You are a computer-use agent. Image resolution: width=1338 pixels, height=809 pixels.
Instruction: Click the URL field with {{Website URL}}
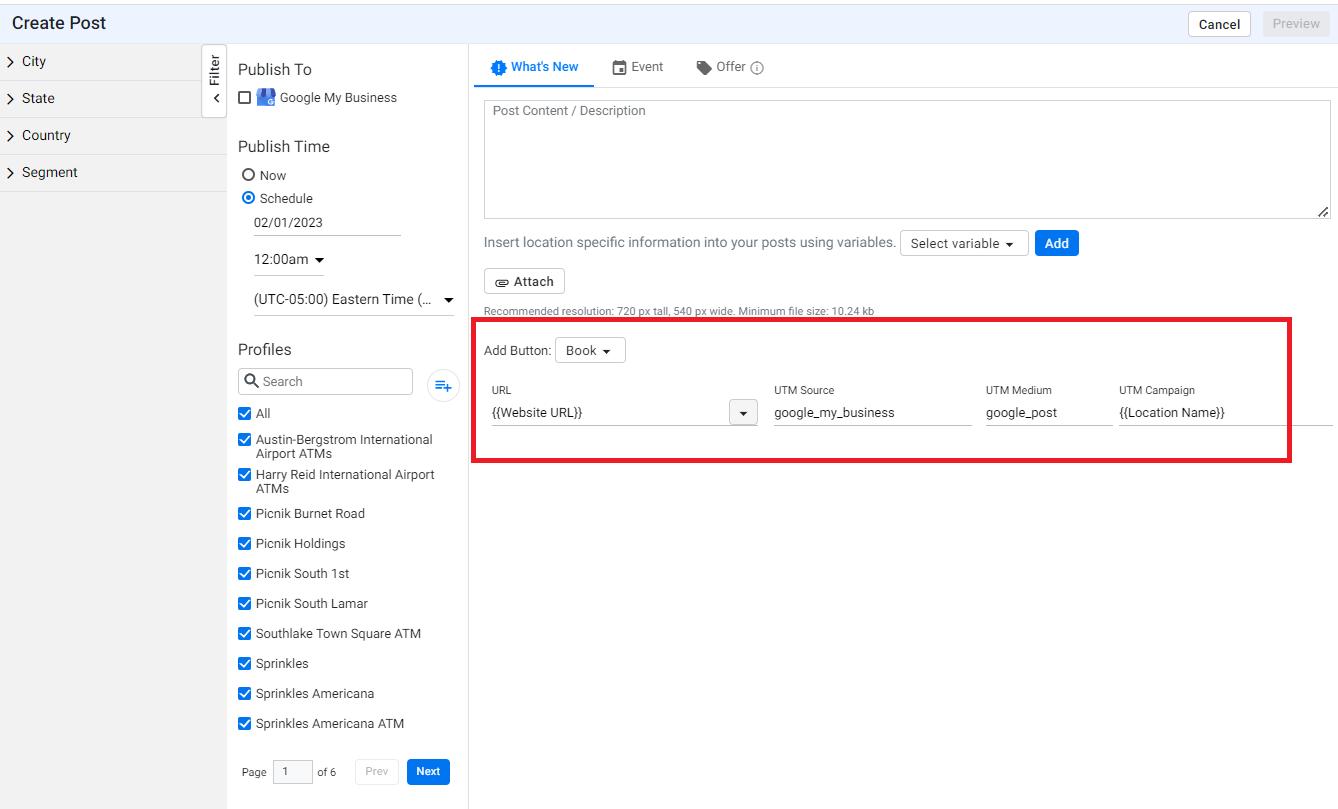(610, 413)
